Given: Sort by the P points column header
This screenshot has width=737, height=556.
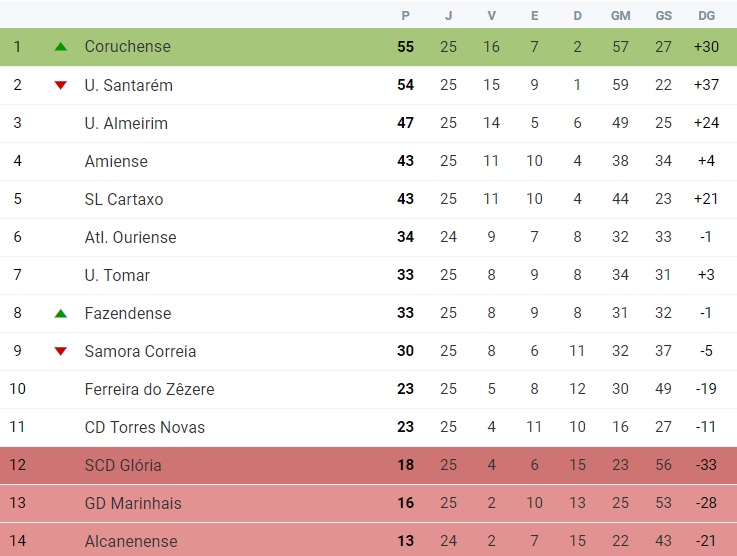Looking at the screenshot, I should [406, 16].
